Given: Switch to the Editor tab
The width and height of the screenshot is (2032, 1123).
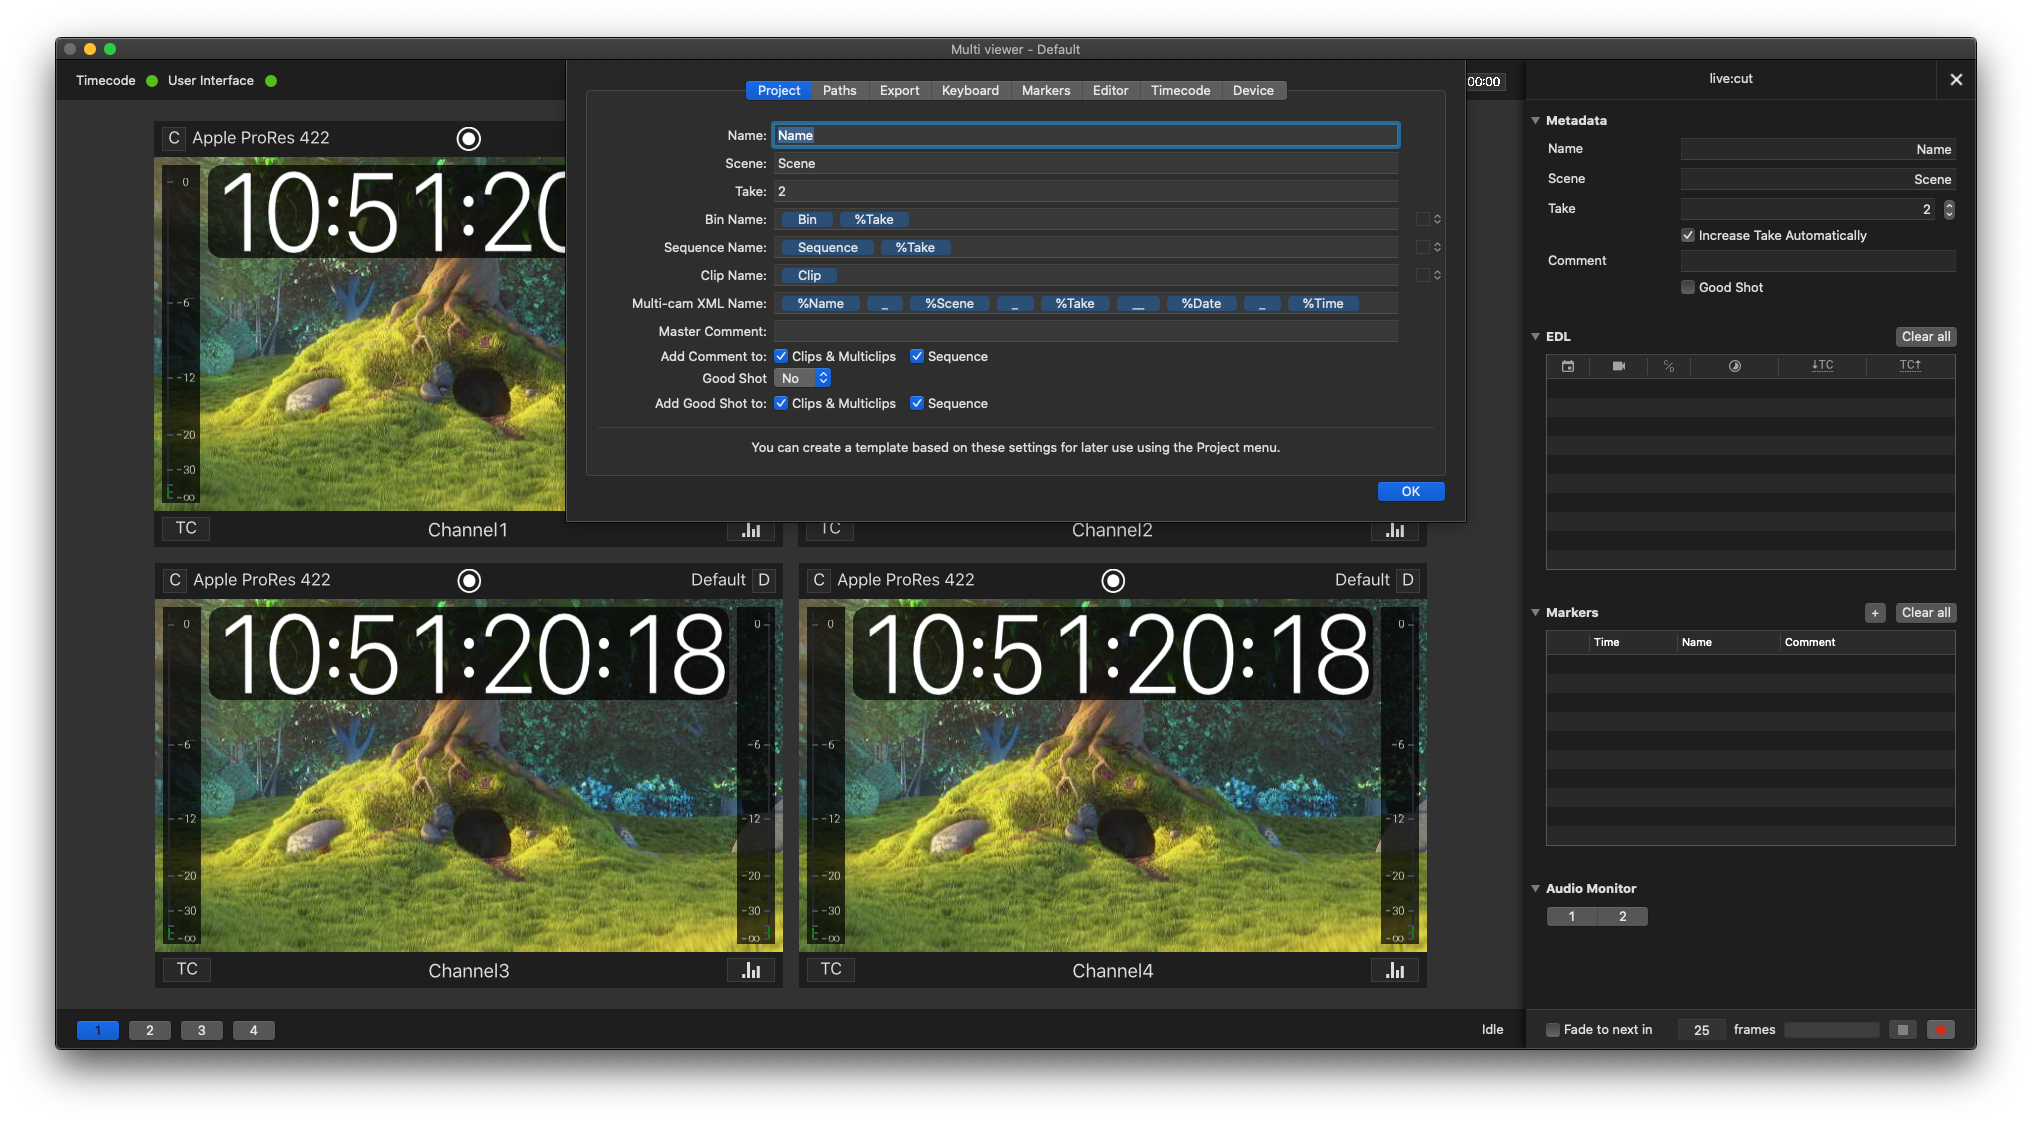Looking at the screenshot, I should 1110,90.
